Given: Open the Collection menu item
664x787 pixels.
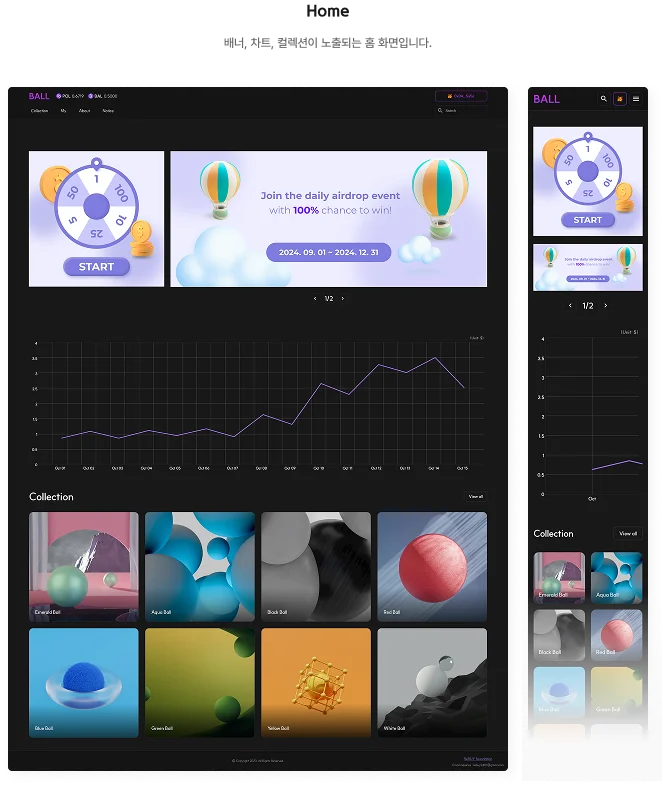Looking at the screenshot, I should 39,111.
